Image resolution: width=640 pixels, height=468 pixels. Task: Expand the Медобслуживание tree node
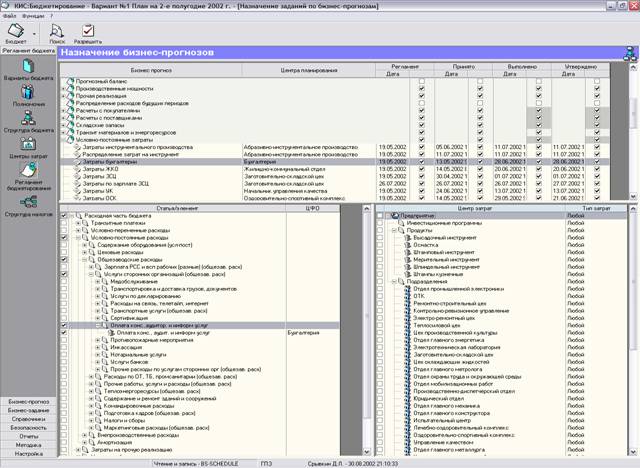pyautogui.click(x=98, y=282)
